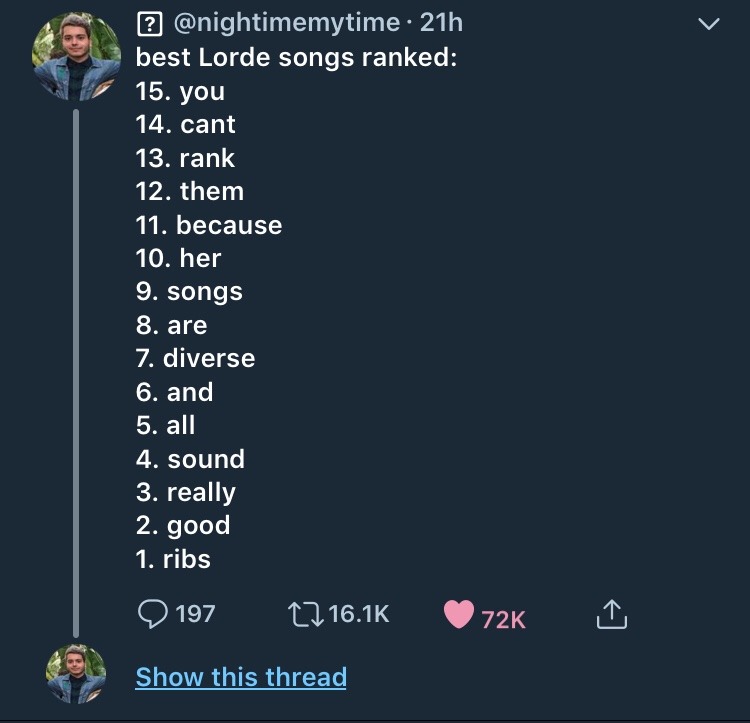Screen dimensions: 750x723
Task: Click the "1. ribs" line
Action: coord(173,559)
